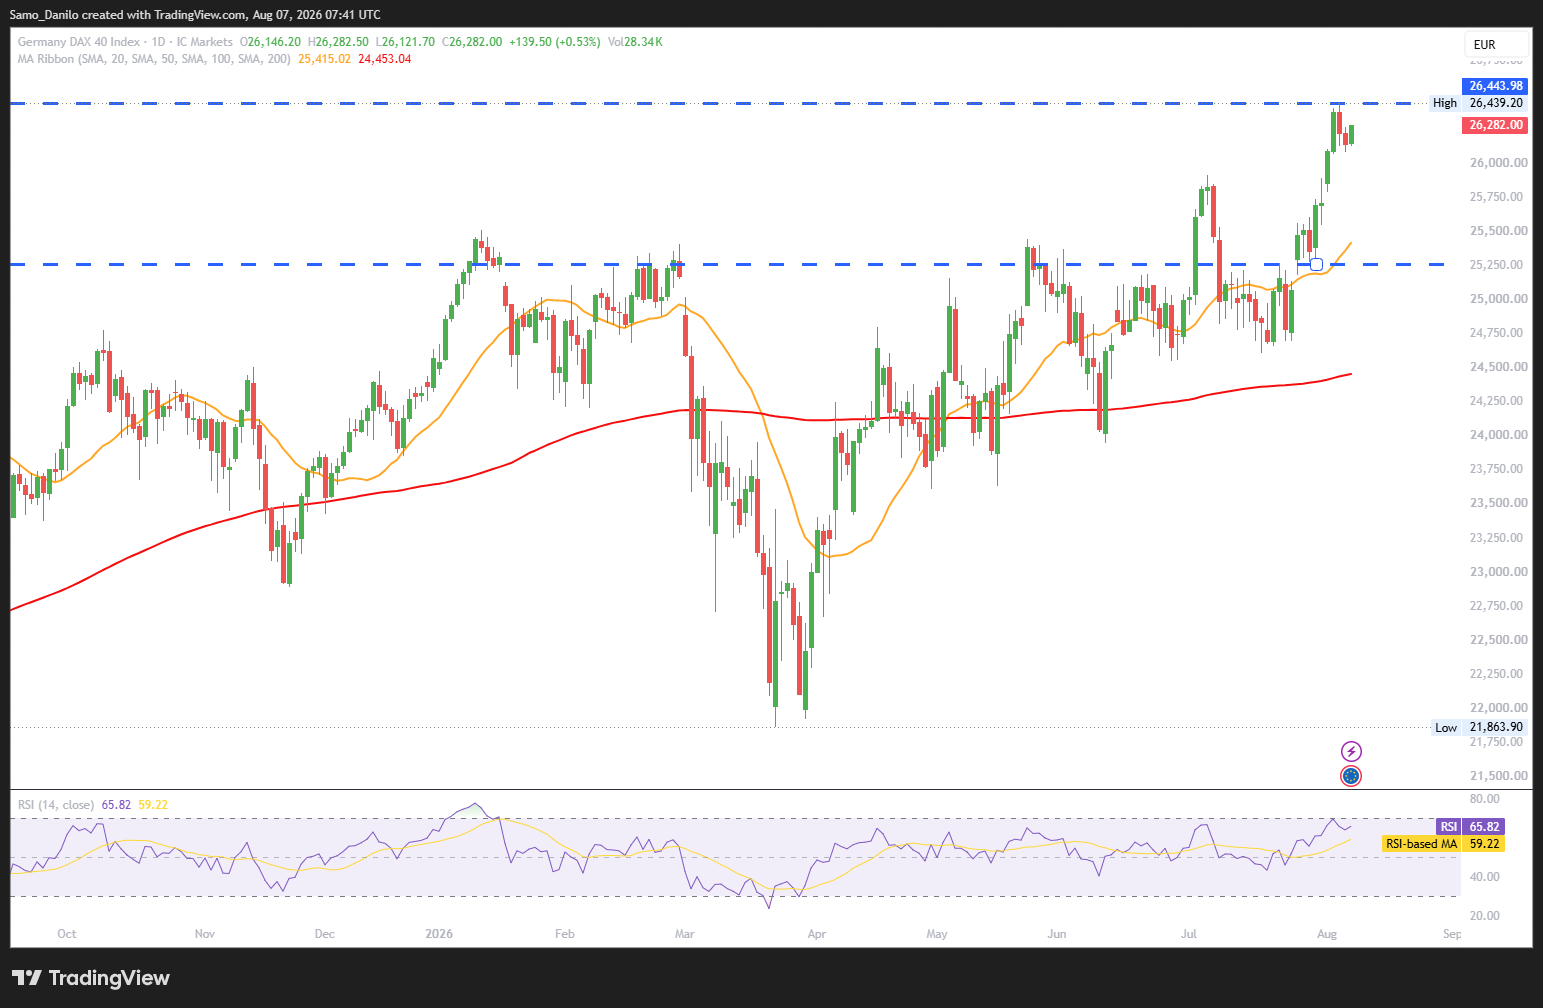Click the High 26,439.20 label
This screenshot has height=1008, width=1543.
click(1478, 103)
